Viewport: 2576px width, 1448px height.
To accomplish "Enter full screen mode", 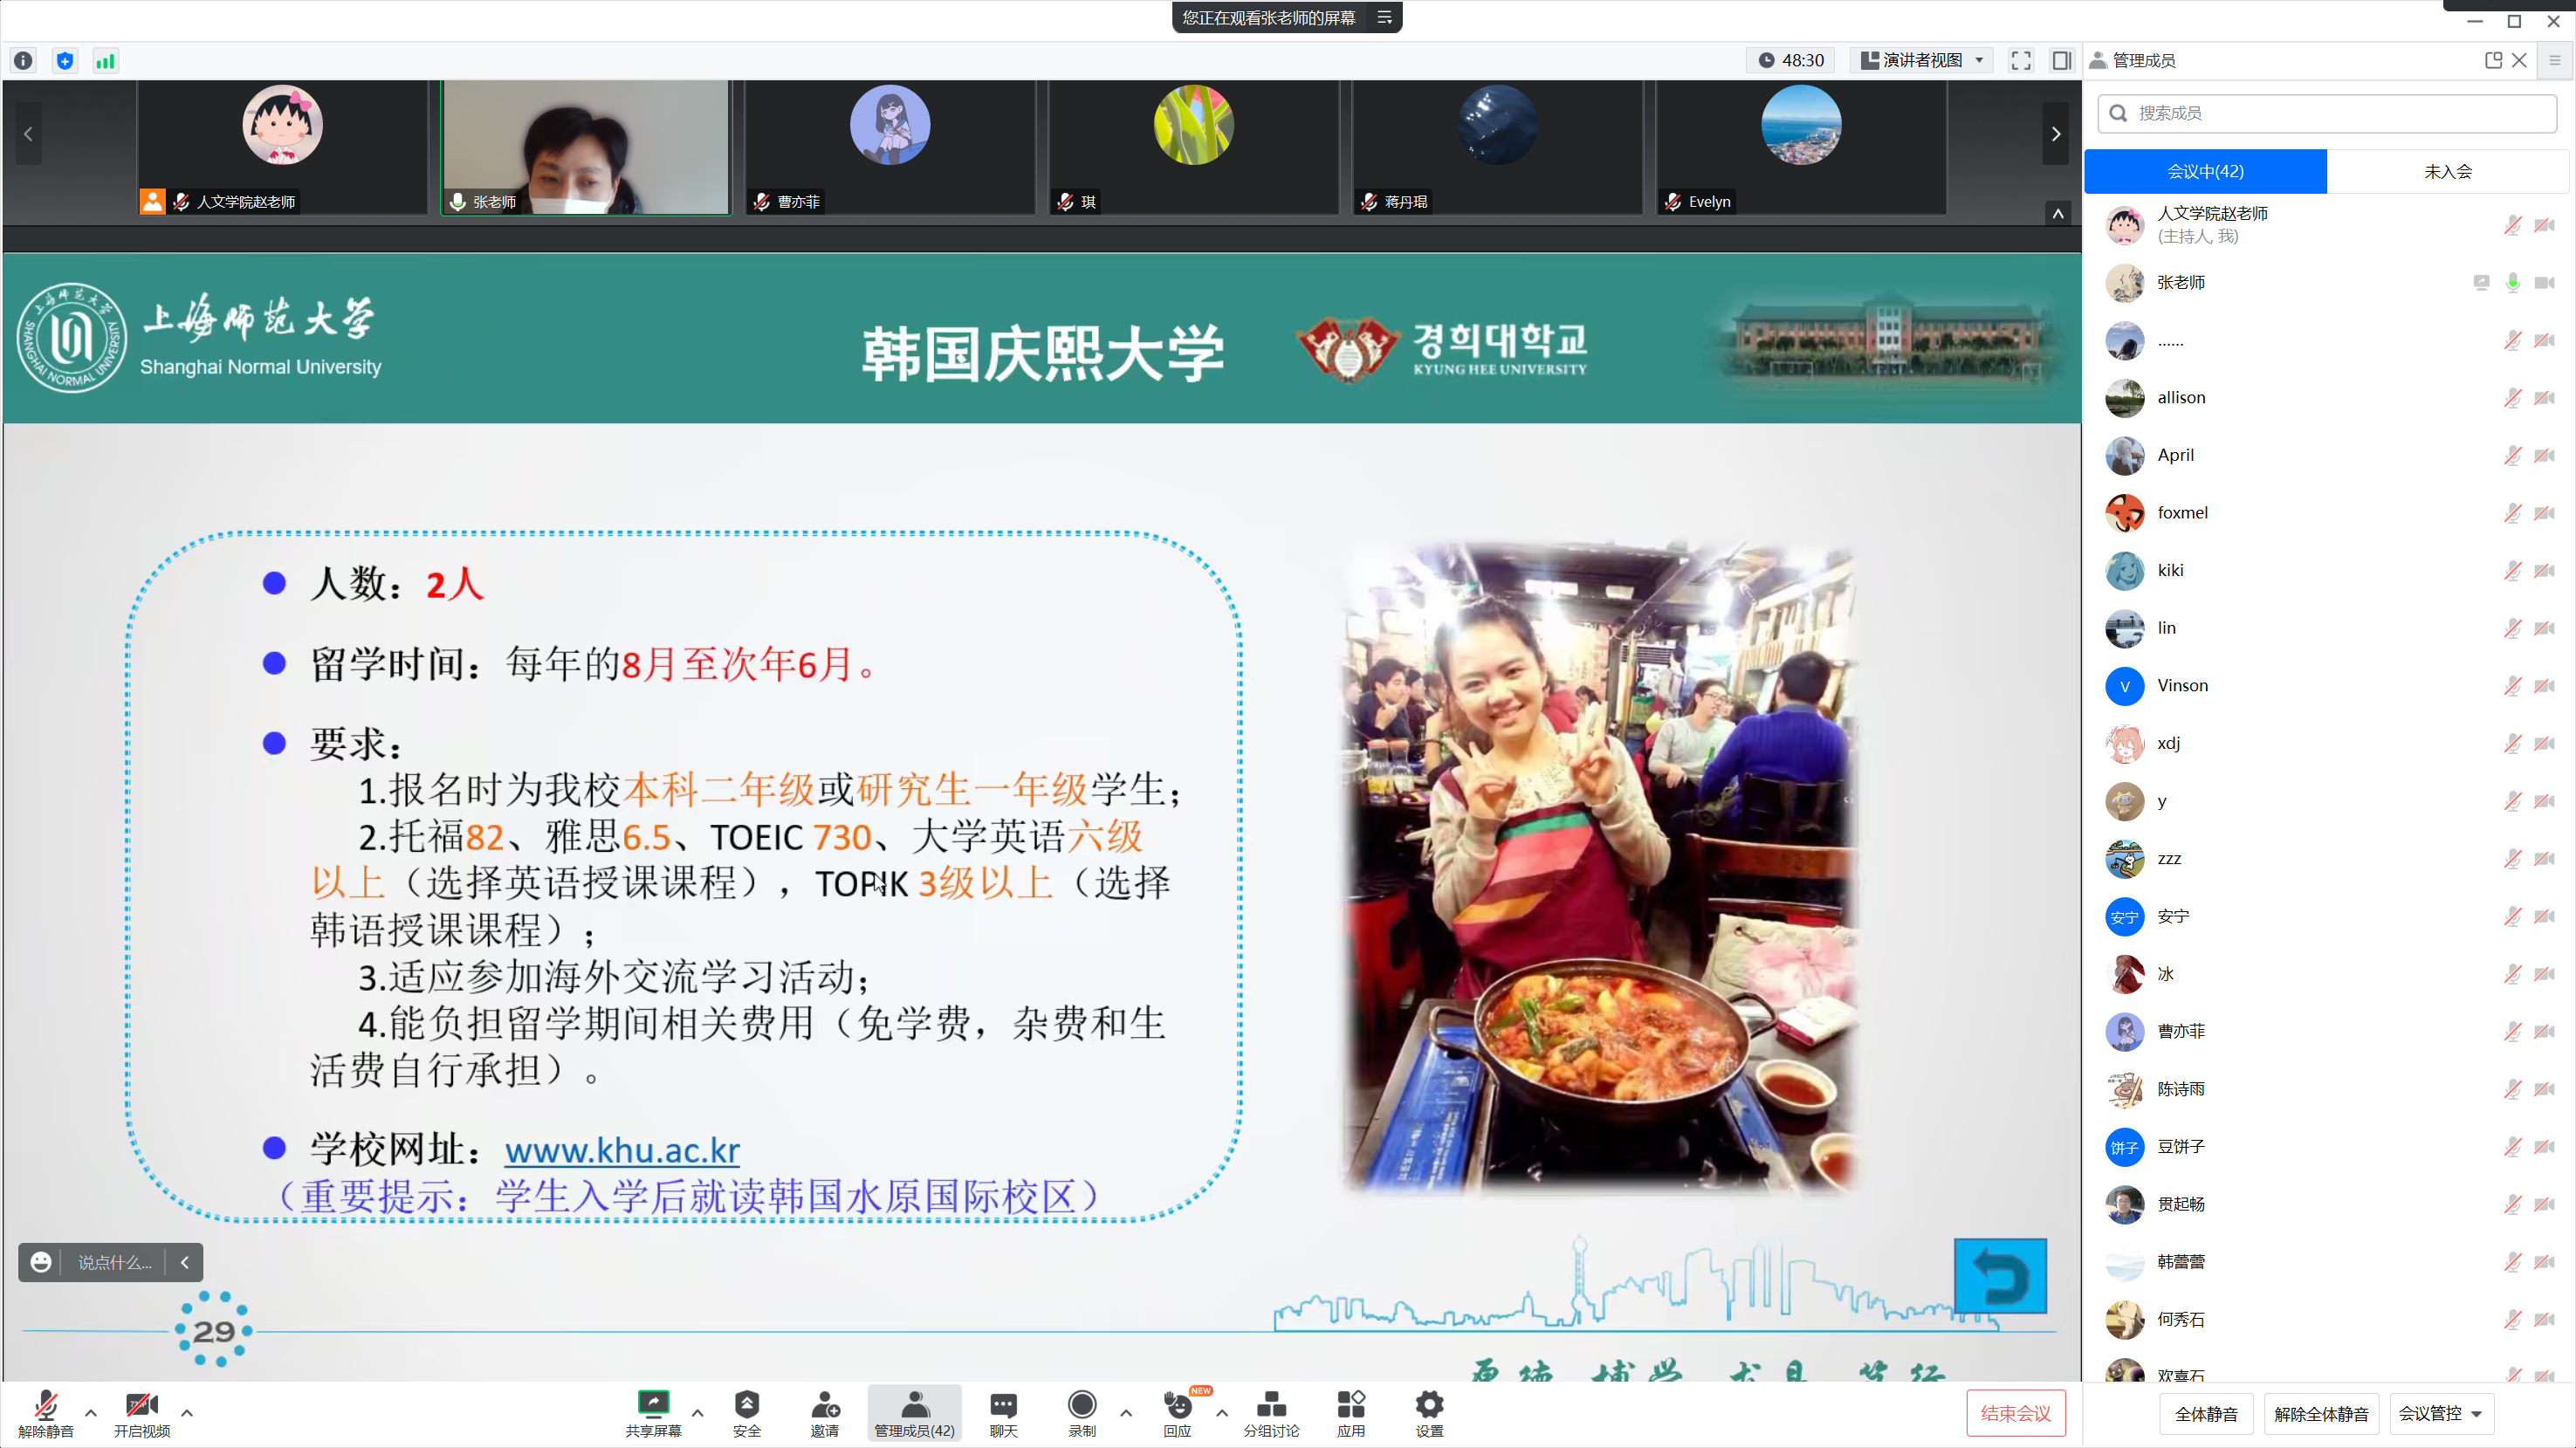I will click(x=2020, y=60).
